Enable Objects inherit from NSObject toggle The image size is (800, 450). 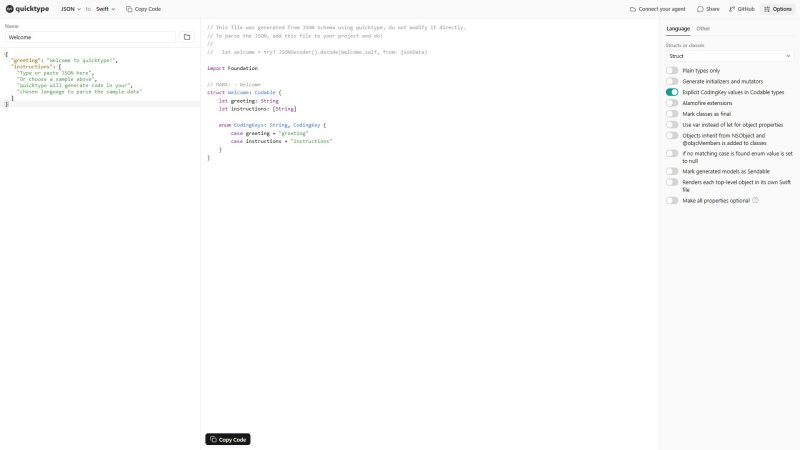point(672,136)
